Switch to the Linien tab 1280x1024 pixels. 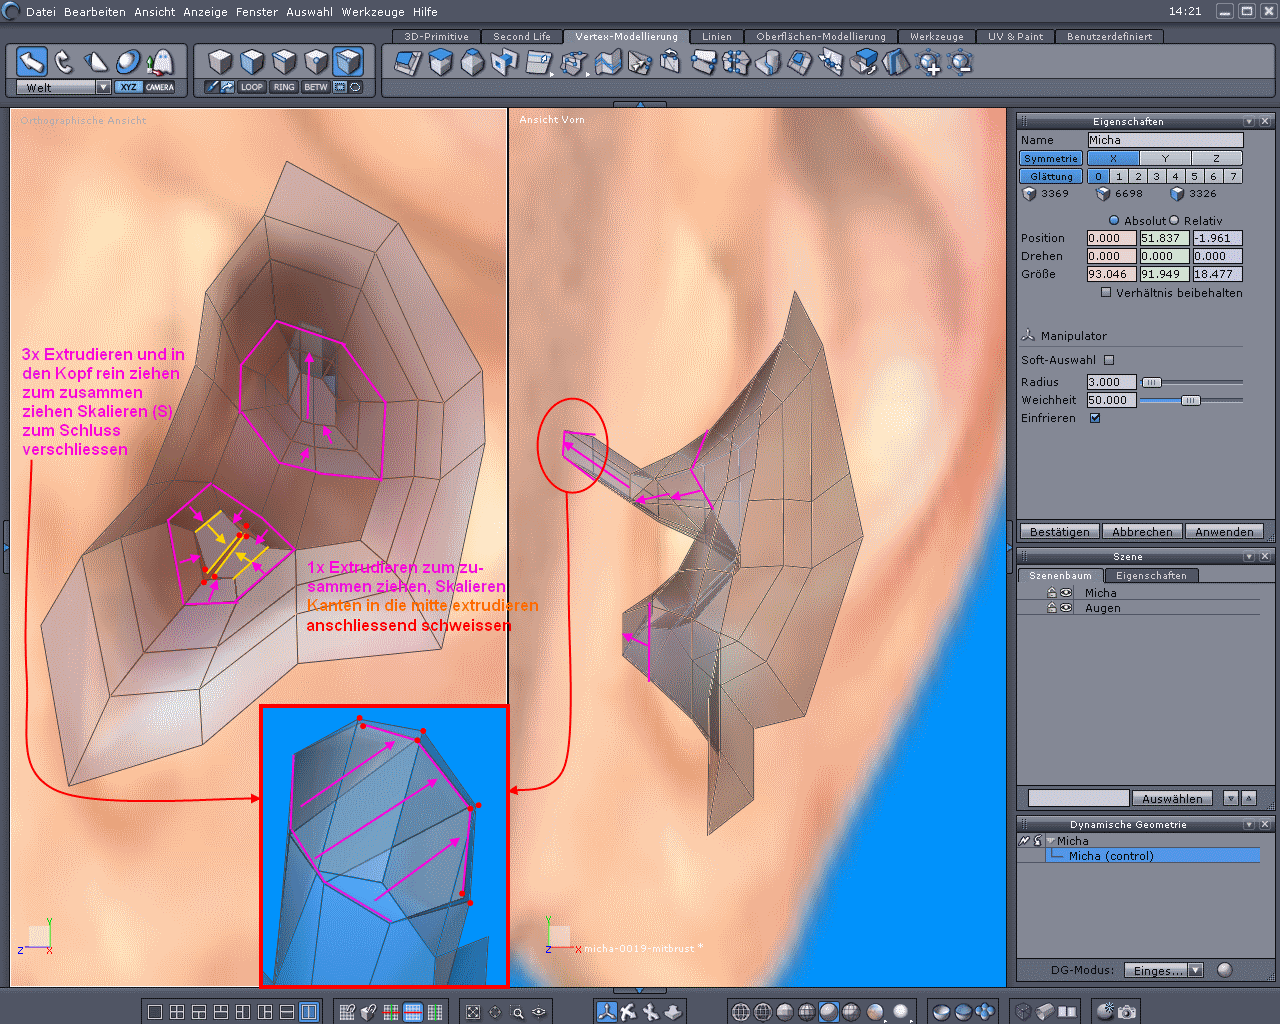tap(716, 36)
